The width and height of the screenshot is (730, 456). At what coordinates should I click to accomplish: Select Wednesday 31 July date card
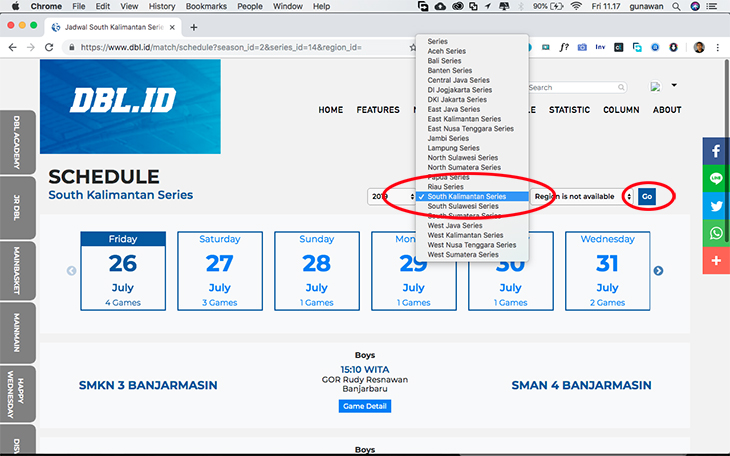pyautogui.click(x=608, y=271)
